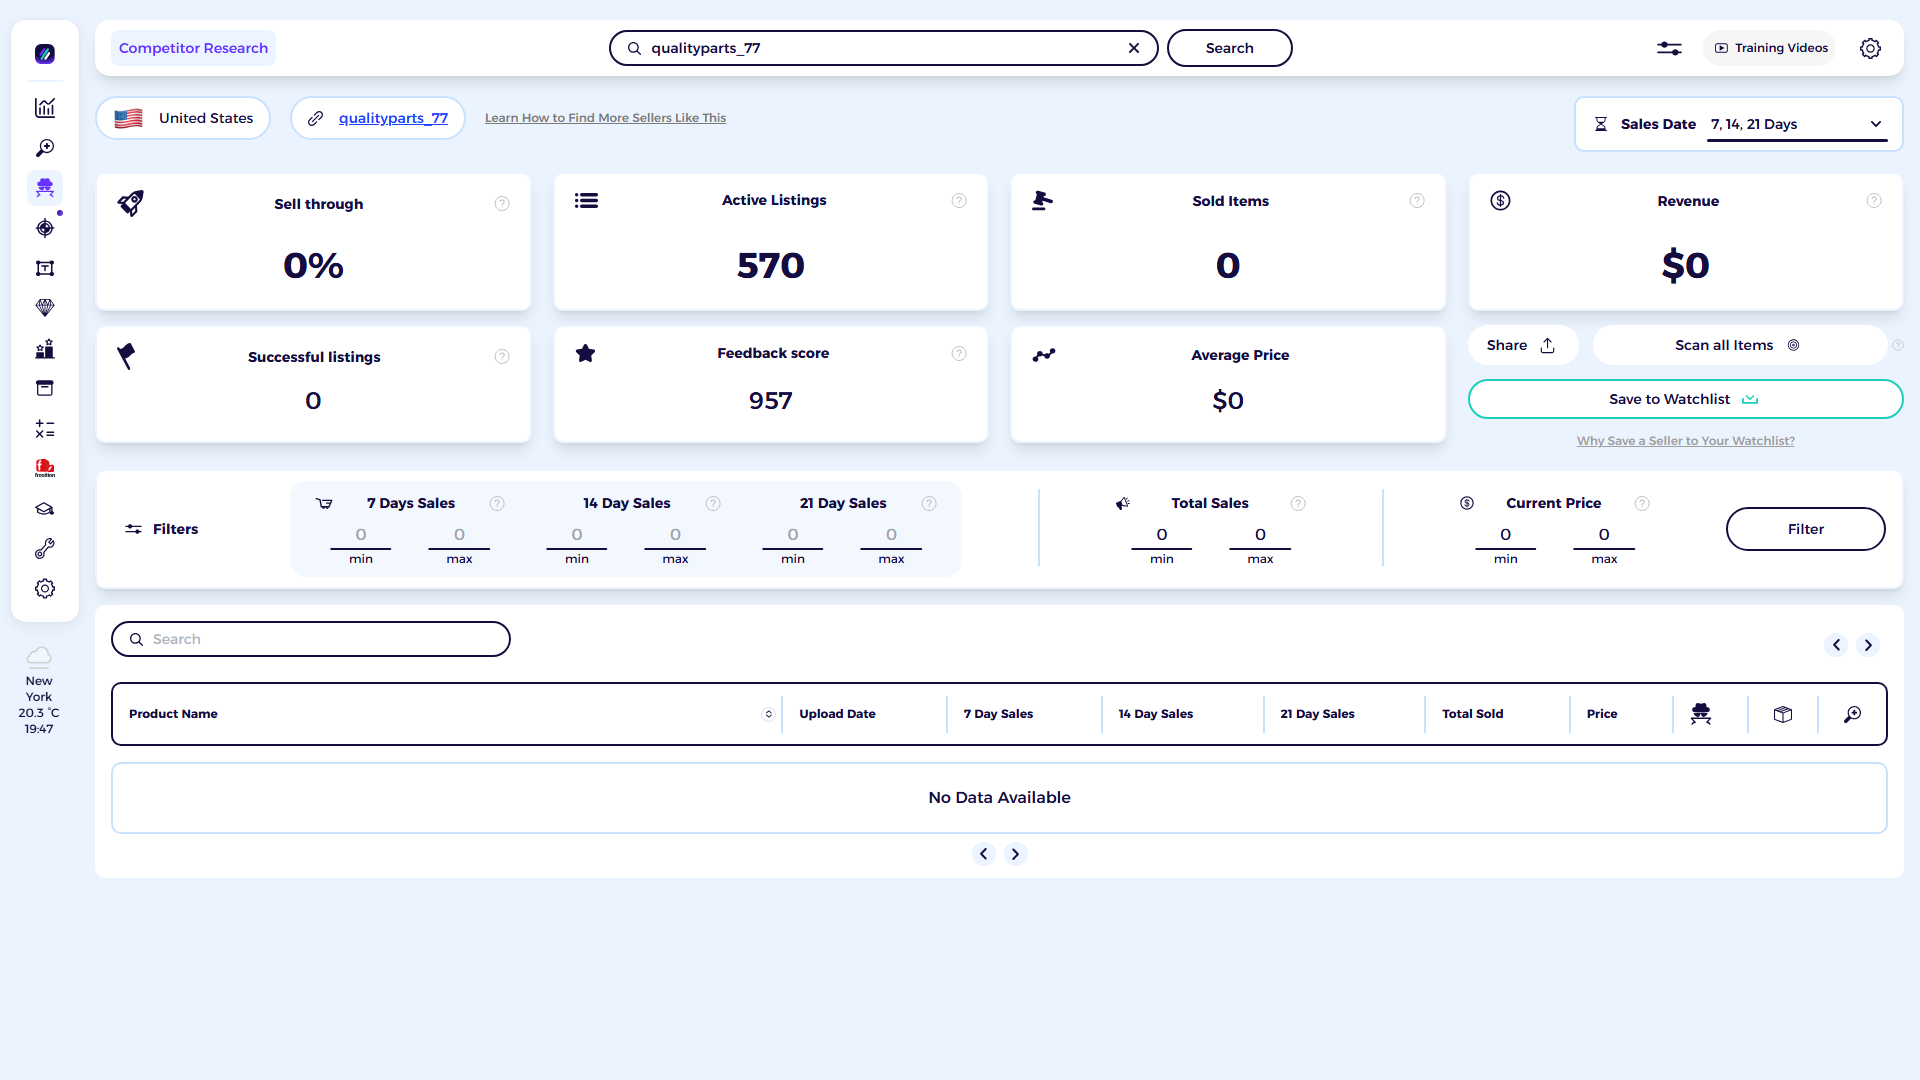Click Scan all Items button

pos(1738,345)
